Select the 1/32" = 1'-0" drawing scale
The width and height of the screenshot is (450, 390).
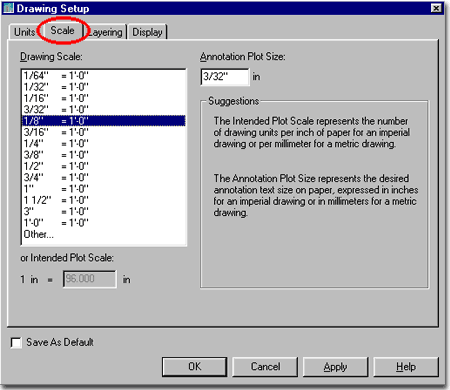pyautogui.click(x=103, y=87)
